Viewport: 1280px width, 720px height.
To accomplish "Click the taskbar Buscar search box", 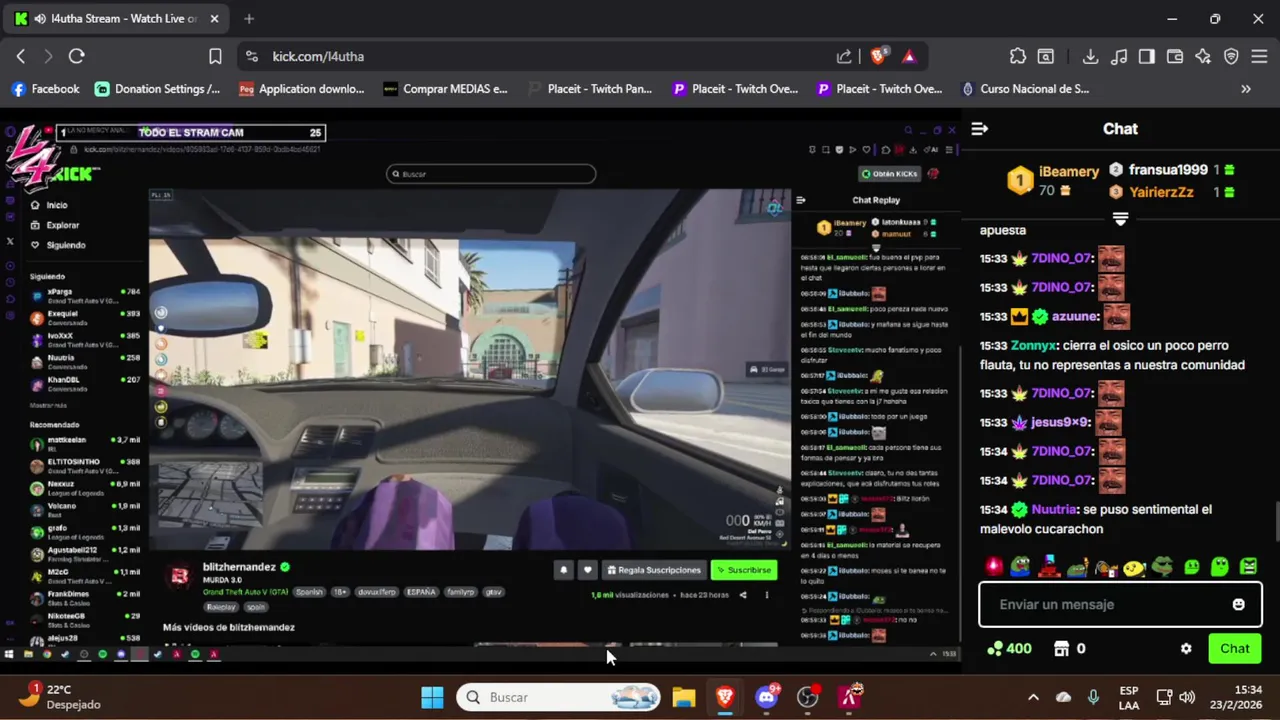I will (x=559, y=697).
